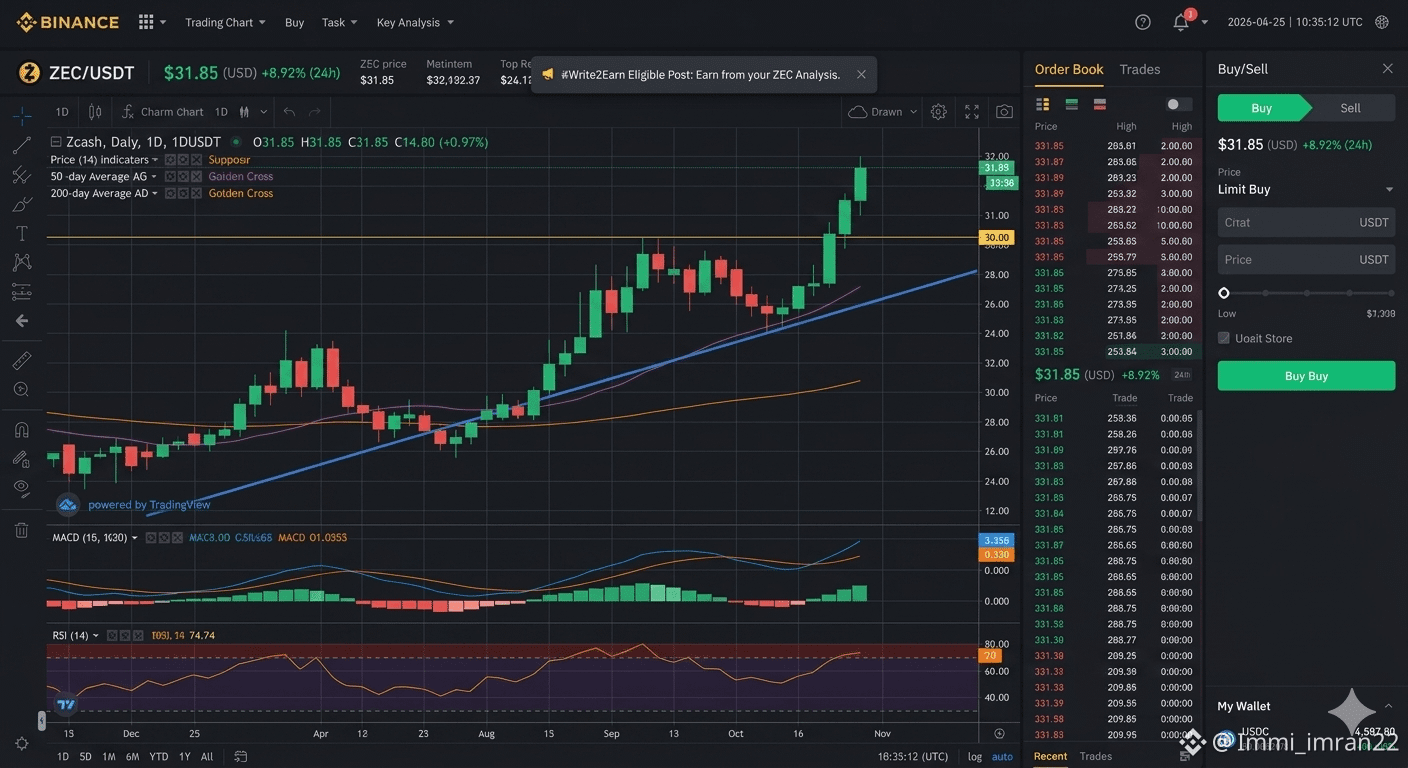1408x768 pixels.
Task: Toggle auto scale on the chart
Action: point(1002,757)
